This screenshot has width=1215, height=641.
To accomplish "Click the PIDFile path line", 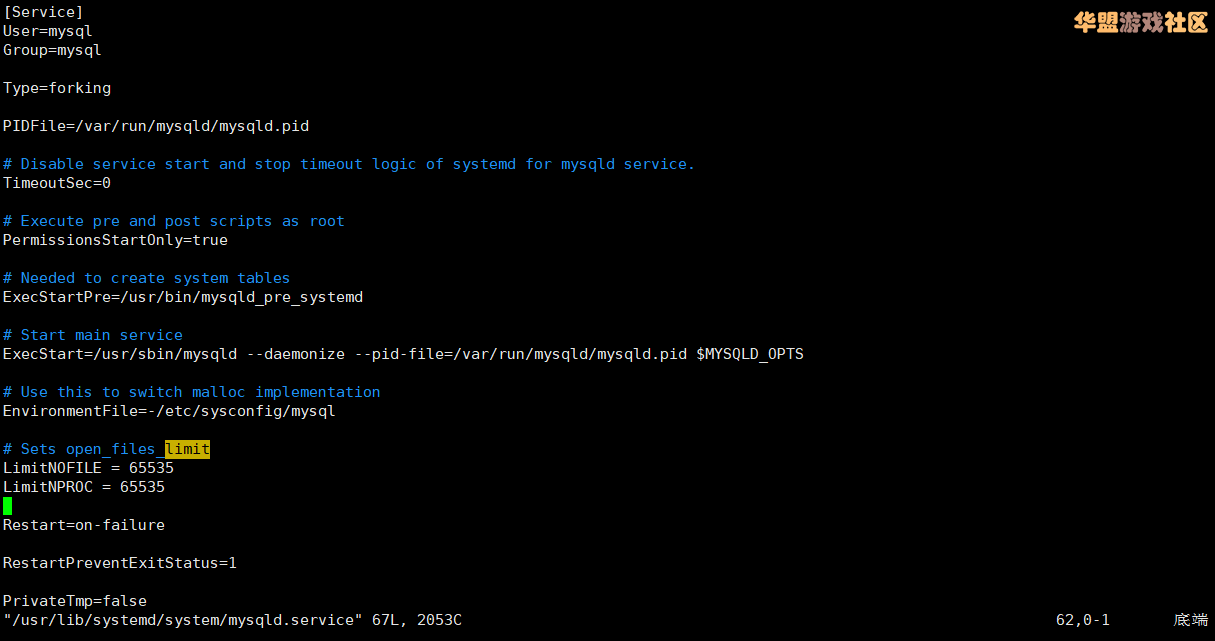I will pos(156,126).
